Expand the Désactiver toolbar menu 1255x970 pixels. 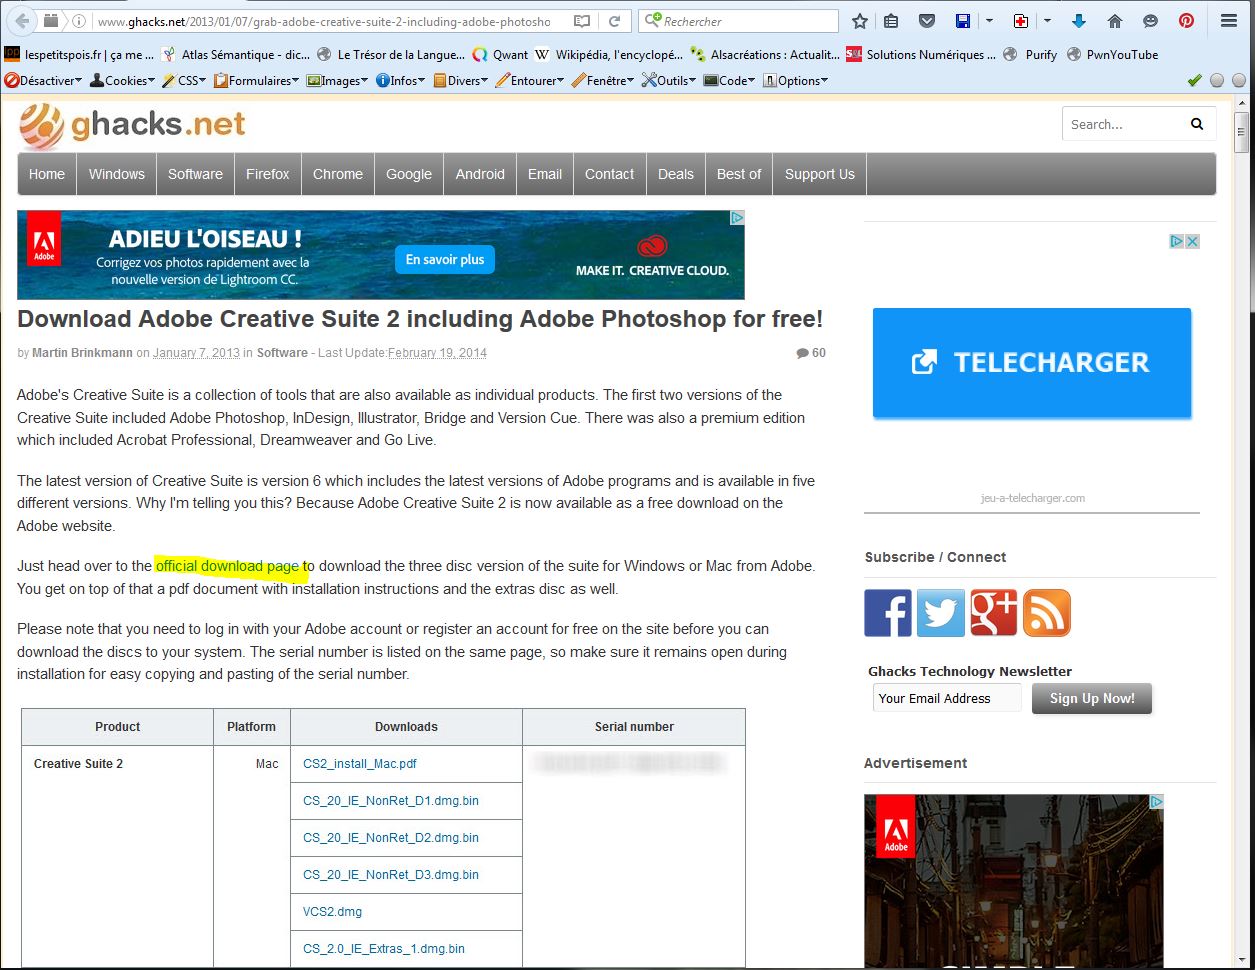pos(44,81)
